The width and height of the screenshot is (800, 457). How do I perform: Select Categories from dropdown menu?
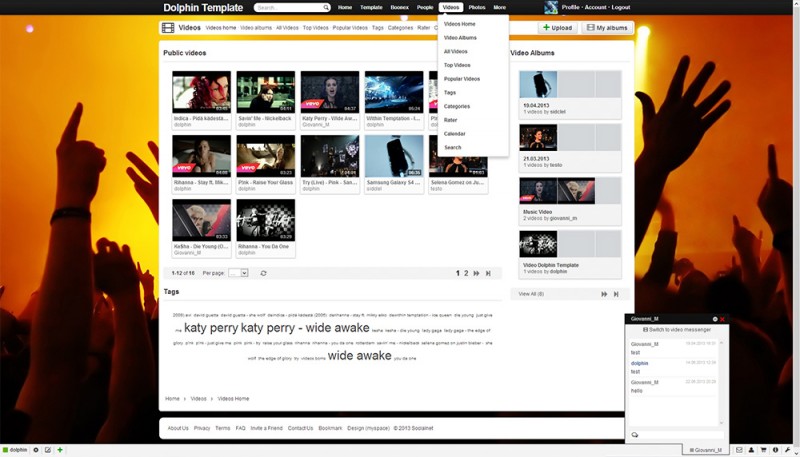click(x=457, y=107)
